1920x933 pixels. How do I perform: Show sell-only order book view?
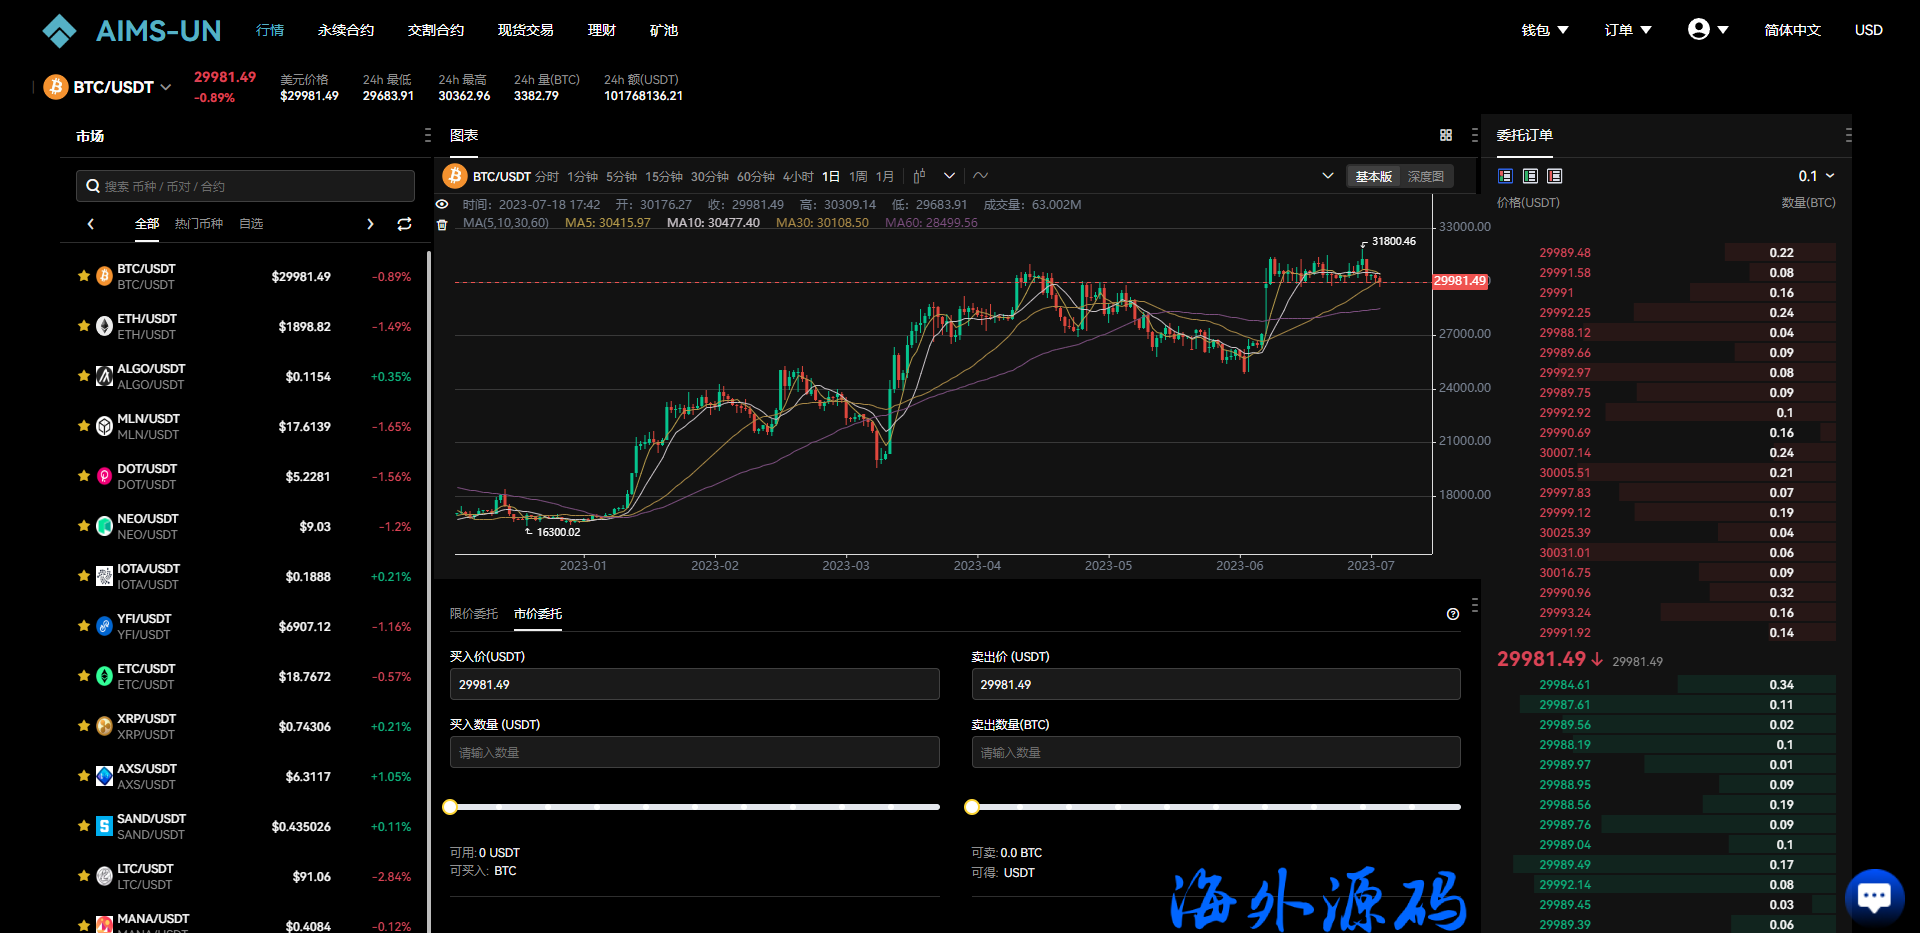pos(1554,176)
